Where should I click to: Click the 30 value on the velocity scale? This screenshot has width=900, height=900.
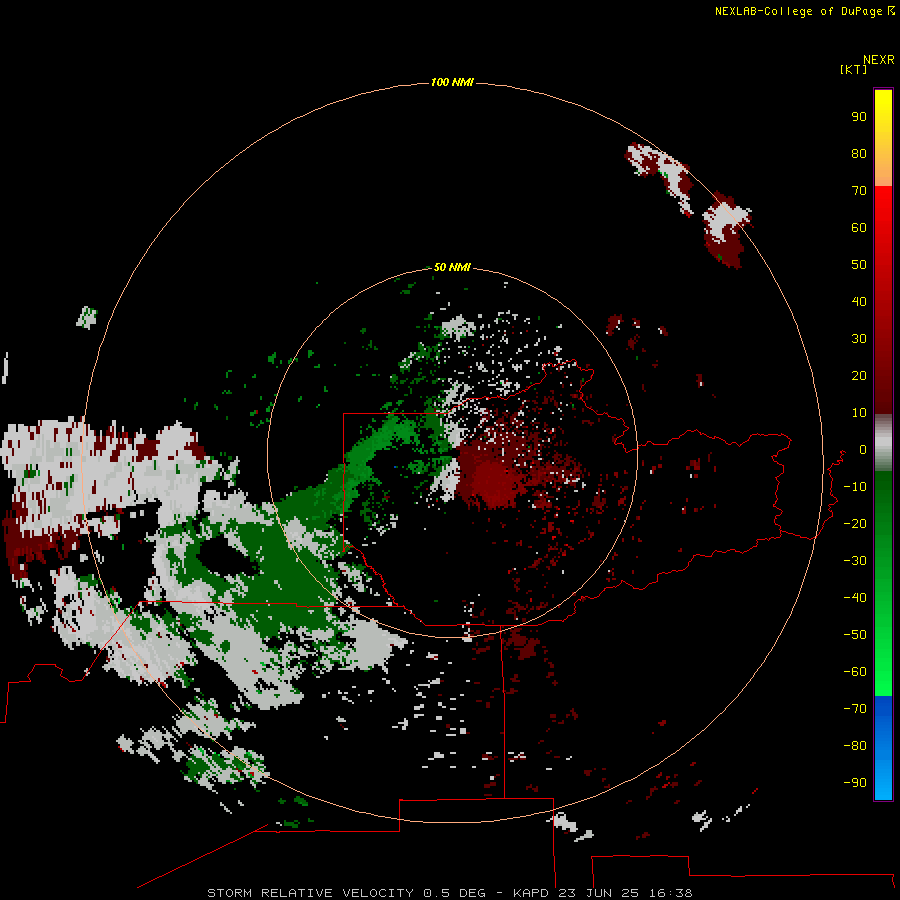(859, 339)
